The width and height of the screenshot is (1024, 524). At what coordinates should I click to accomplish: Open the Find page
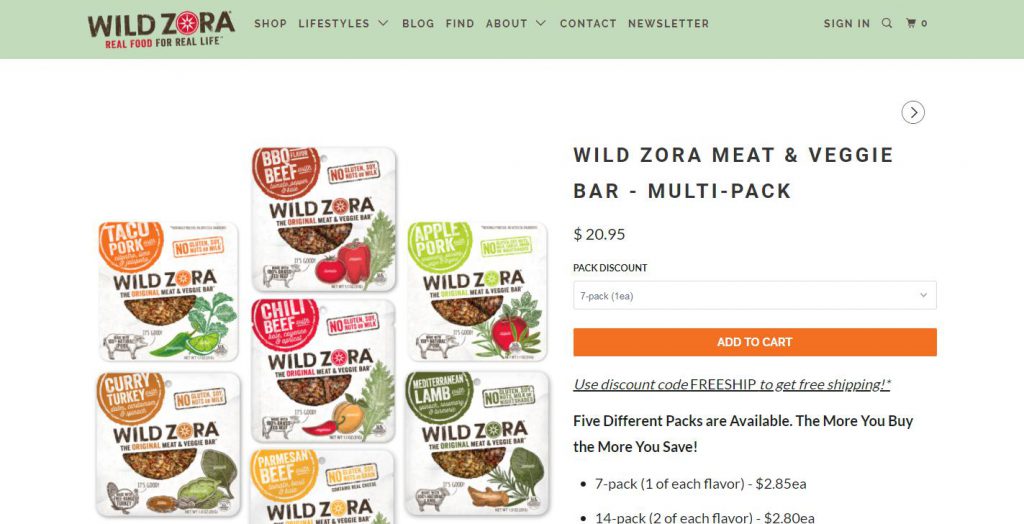[460, 24]
